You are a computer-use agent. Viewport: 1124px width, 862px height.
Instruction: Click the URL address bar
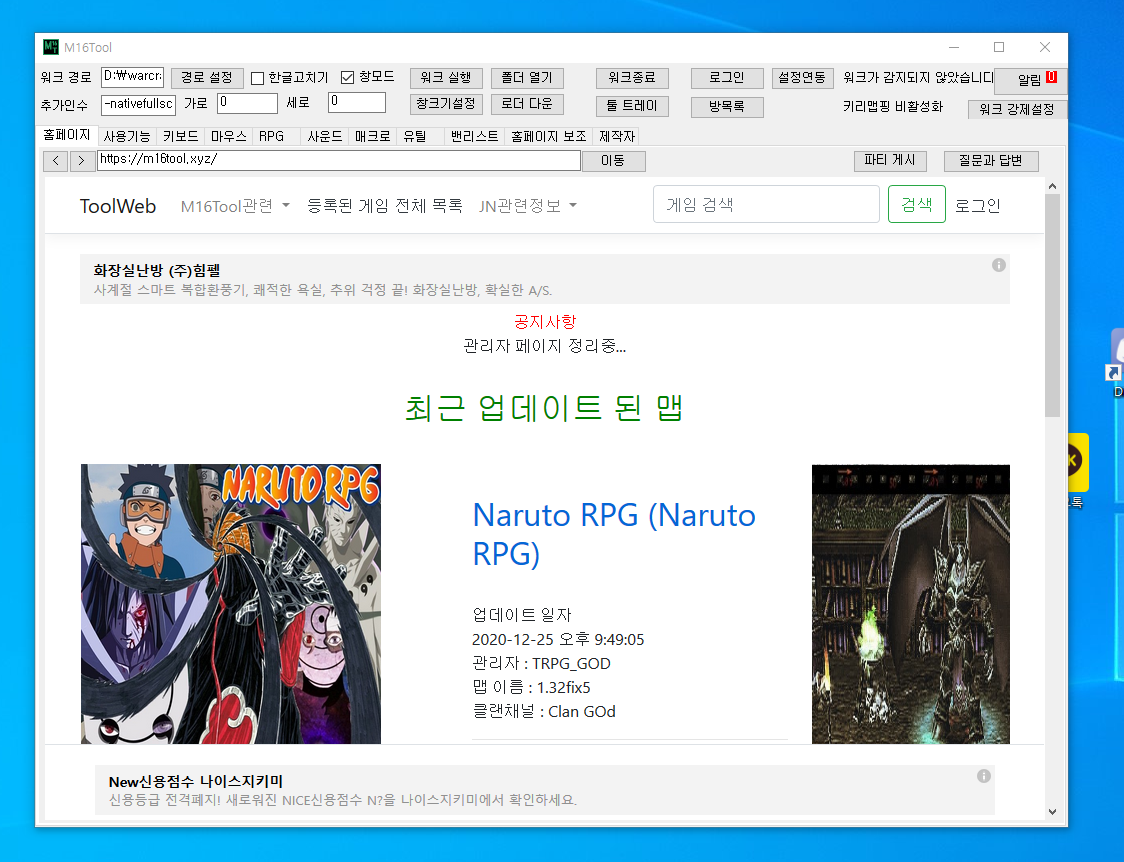point(338,160)
